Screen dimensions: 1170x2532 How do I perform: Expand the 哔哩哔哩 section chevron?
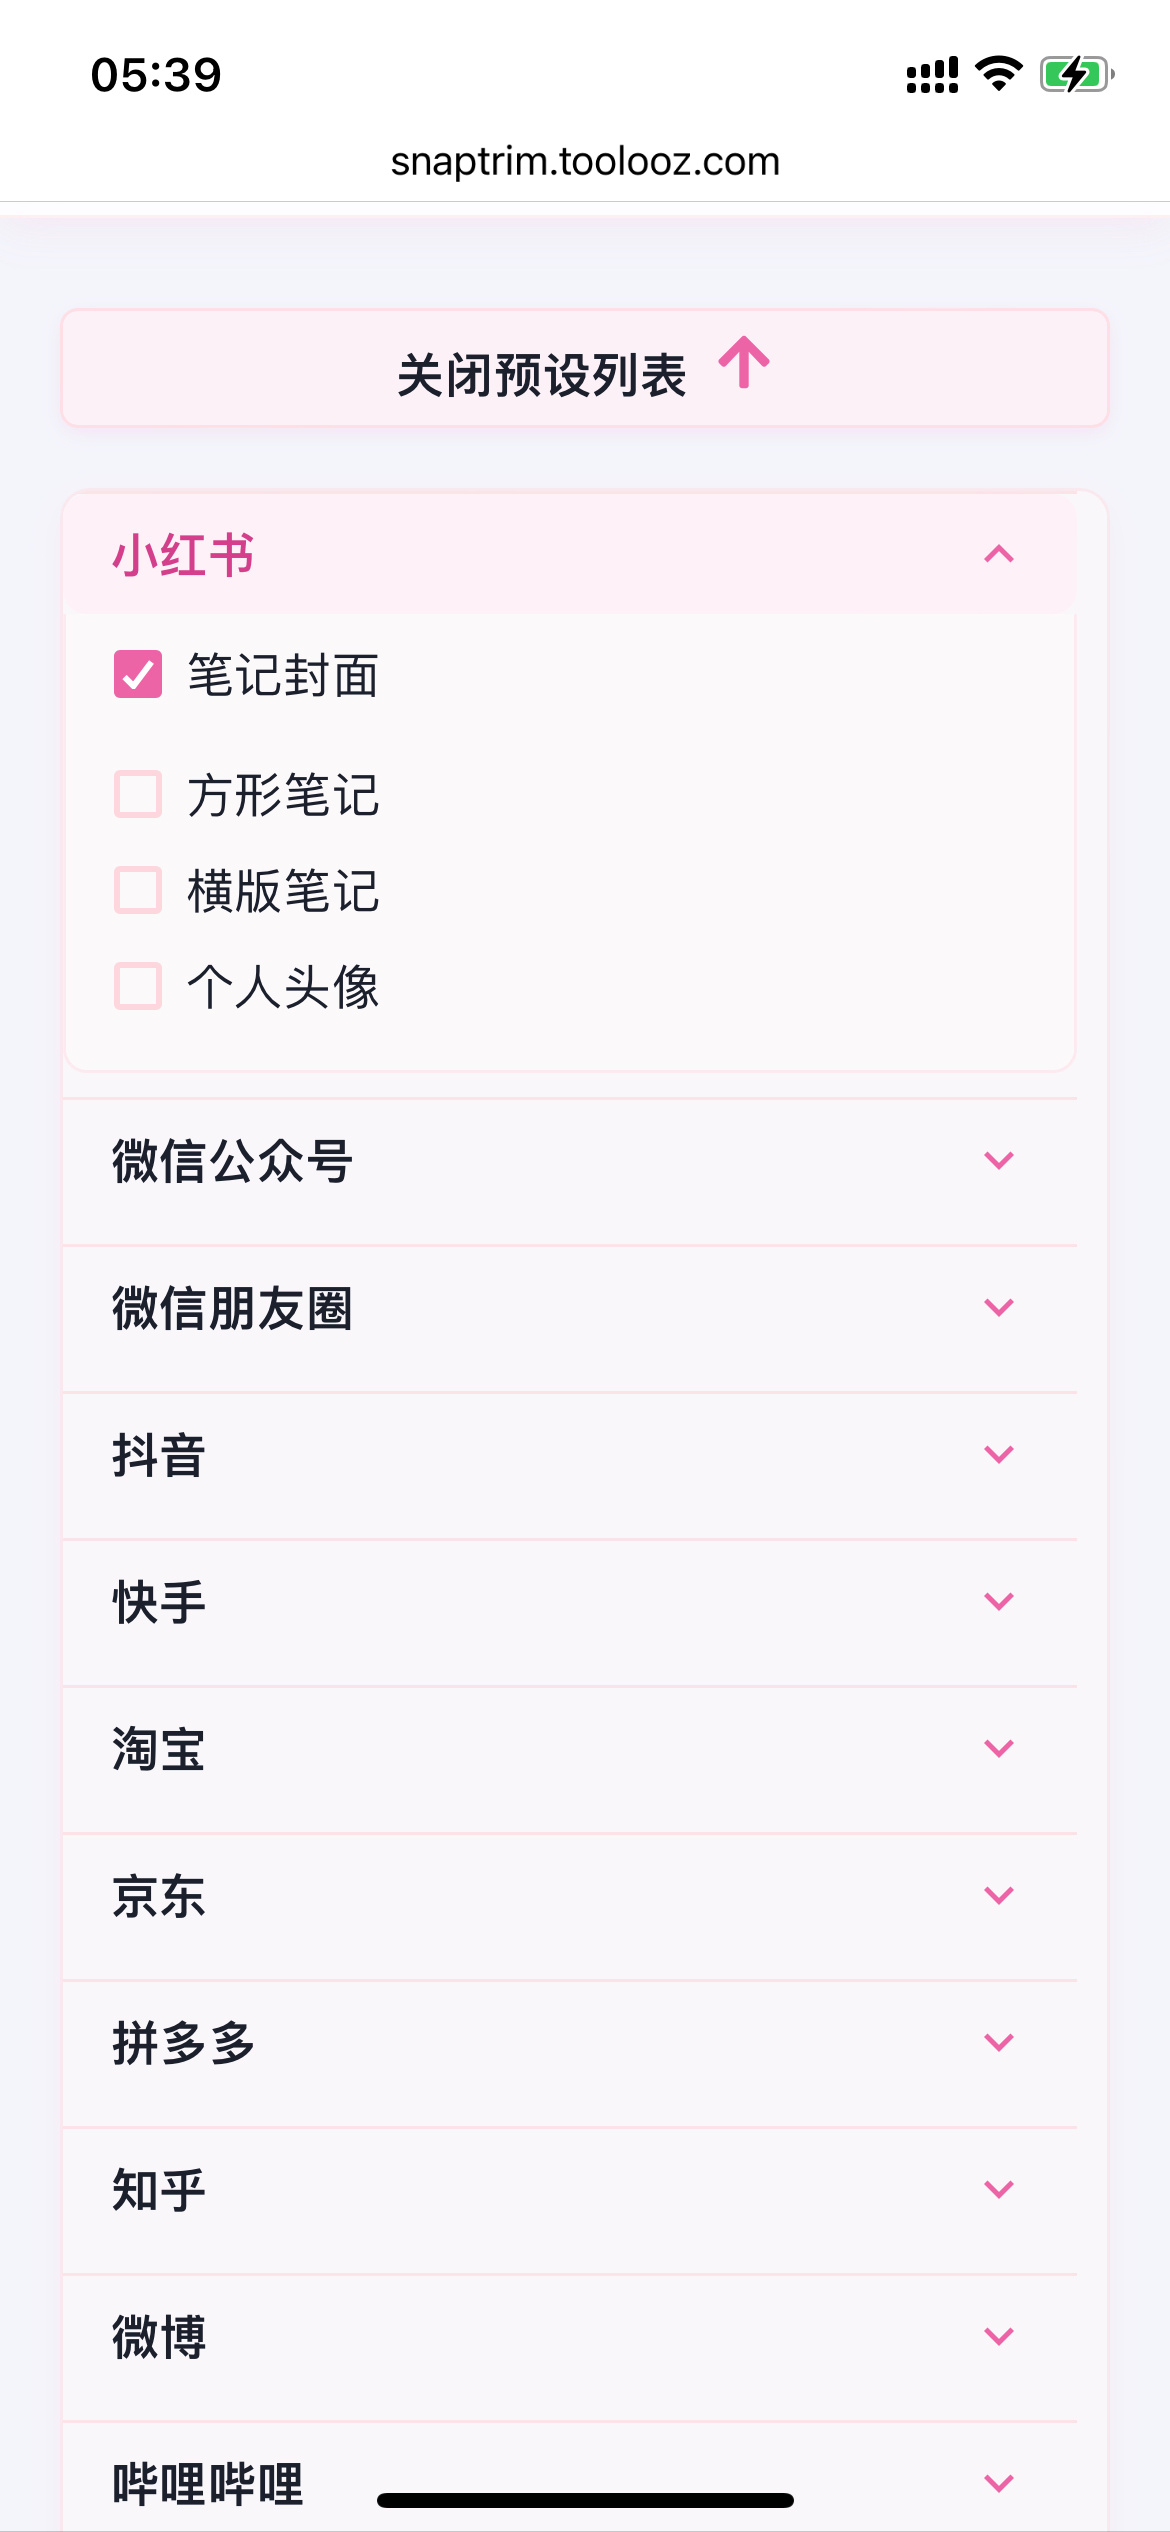pos(999,2483)
